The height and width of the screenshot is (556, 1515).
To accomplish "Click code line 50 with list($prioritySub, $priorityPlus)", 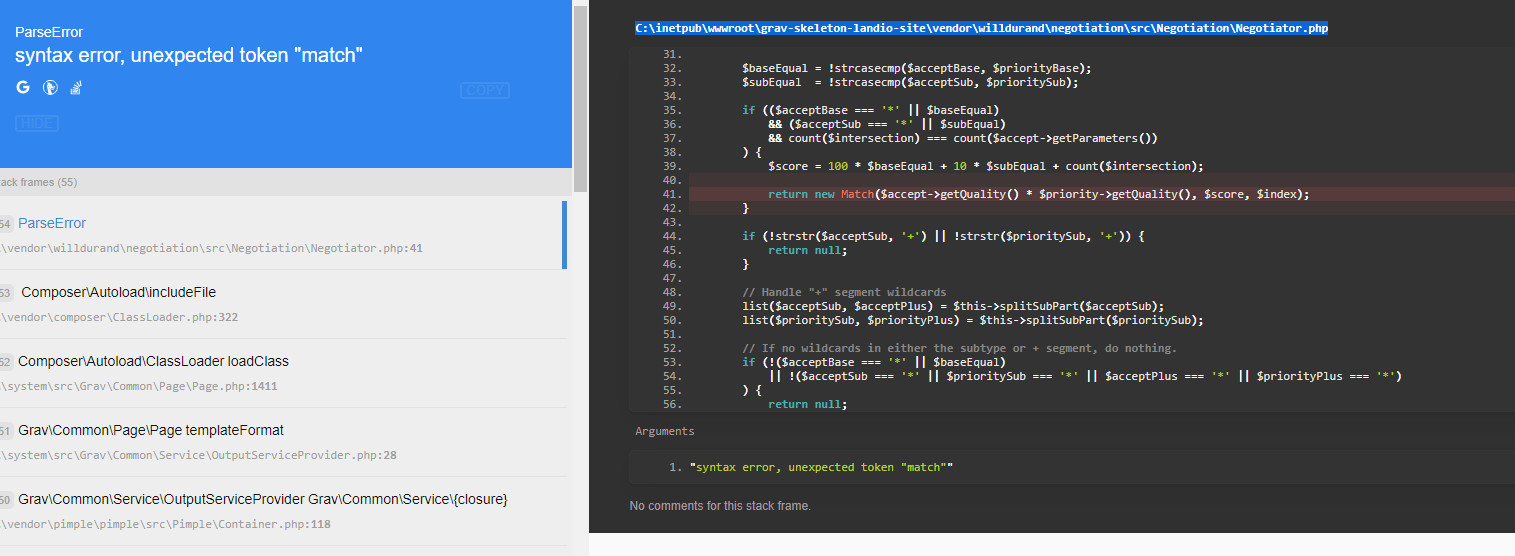I will 972,320.
